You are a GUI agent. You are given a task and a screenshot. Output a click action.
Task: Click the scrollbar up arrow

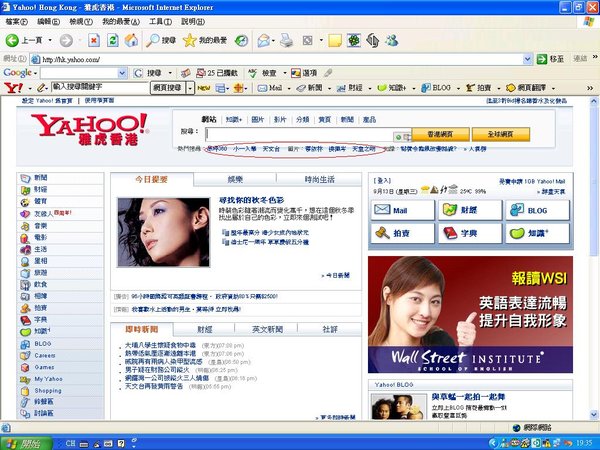click(x=593, y=101)
